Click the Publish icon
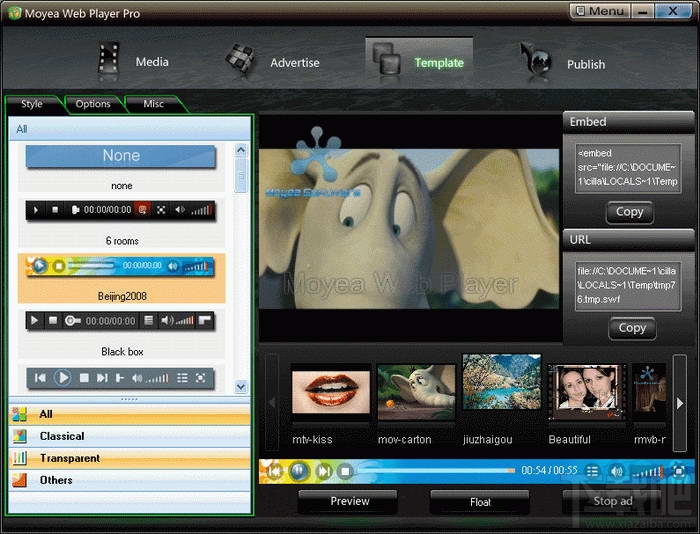This screenshot has height=534, width=700. pos(536,59)
